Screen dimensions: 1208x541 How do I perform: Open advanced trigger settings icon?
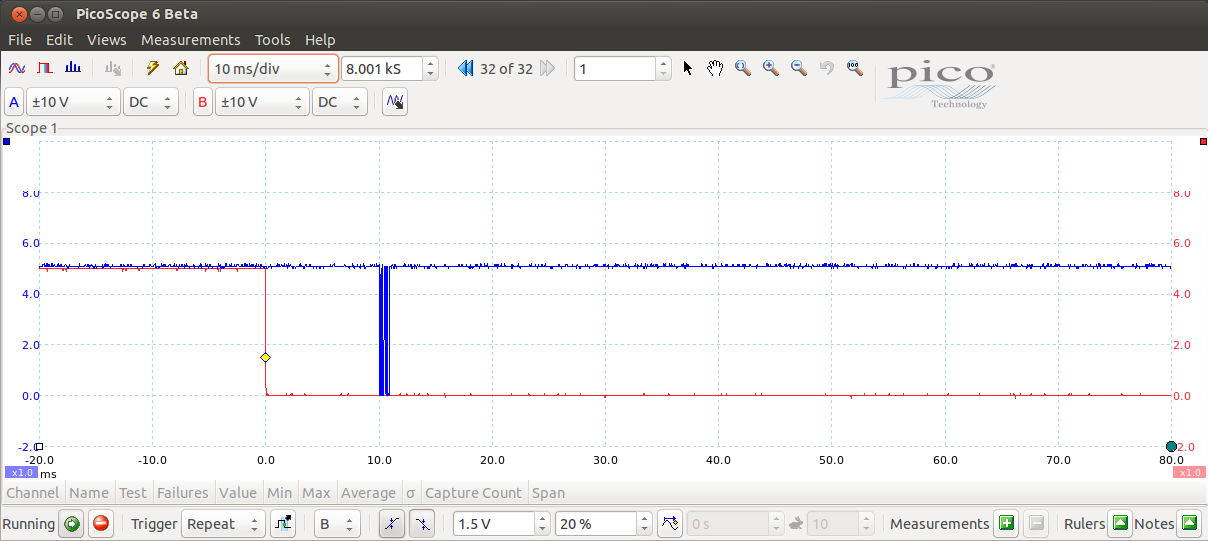[x=283, y=523]
